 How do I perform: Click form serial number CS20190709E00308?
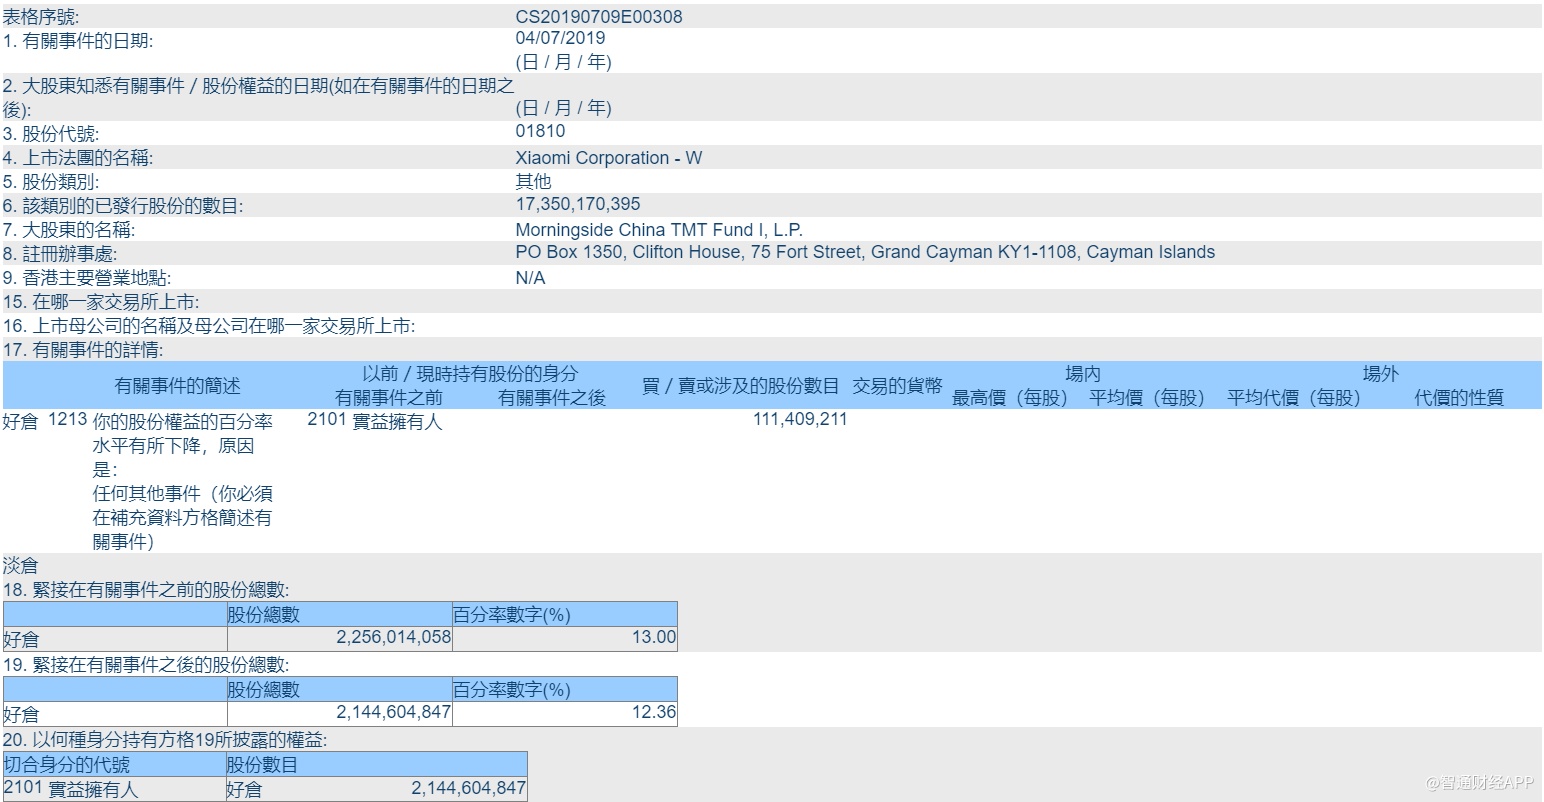tap(599, 16)
